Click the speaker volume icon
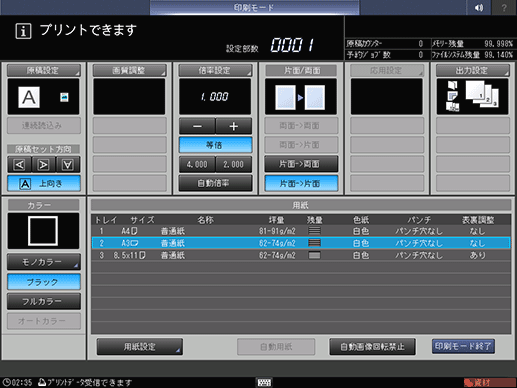This screenshot has height=388, width=517. coord(478,8)
